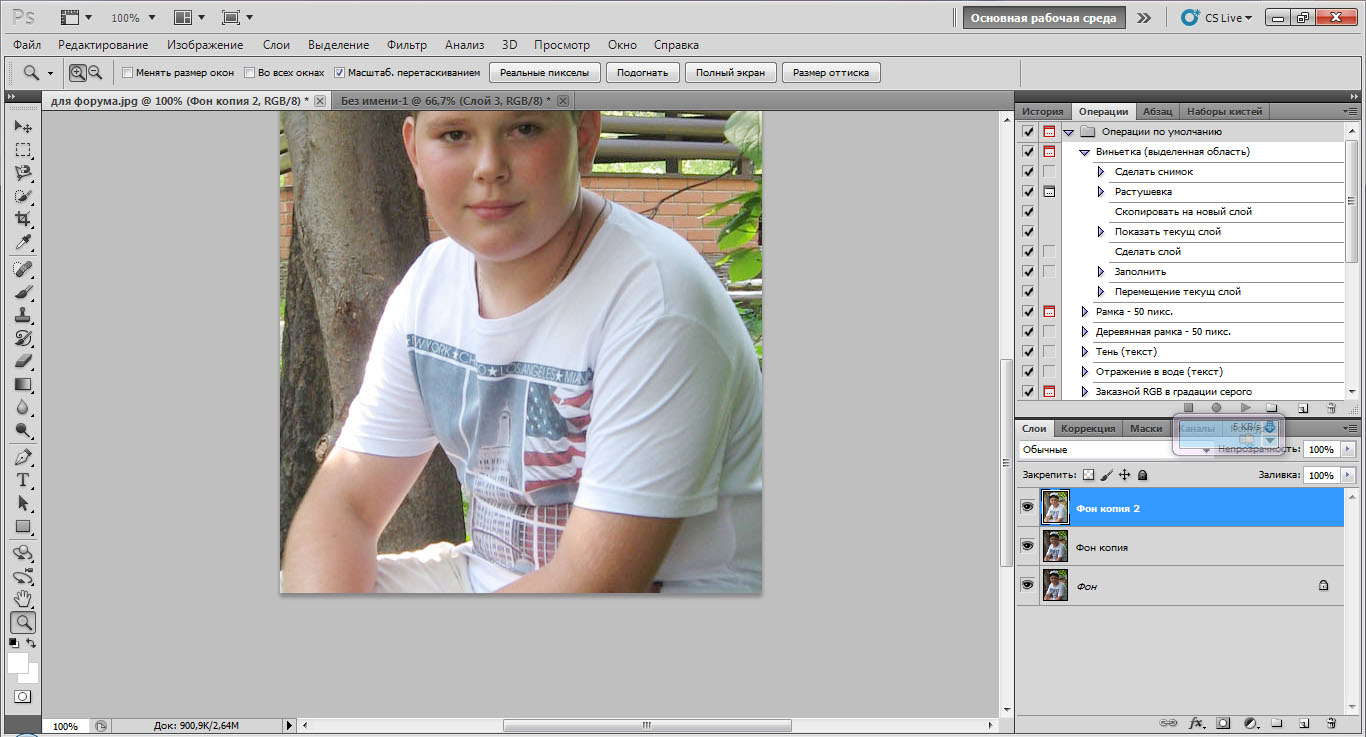Select the Gradient tool

click(x=23, y=385)
